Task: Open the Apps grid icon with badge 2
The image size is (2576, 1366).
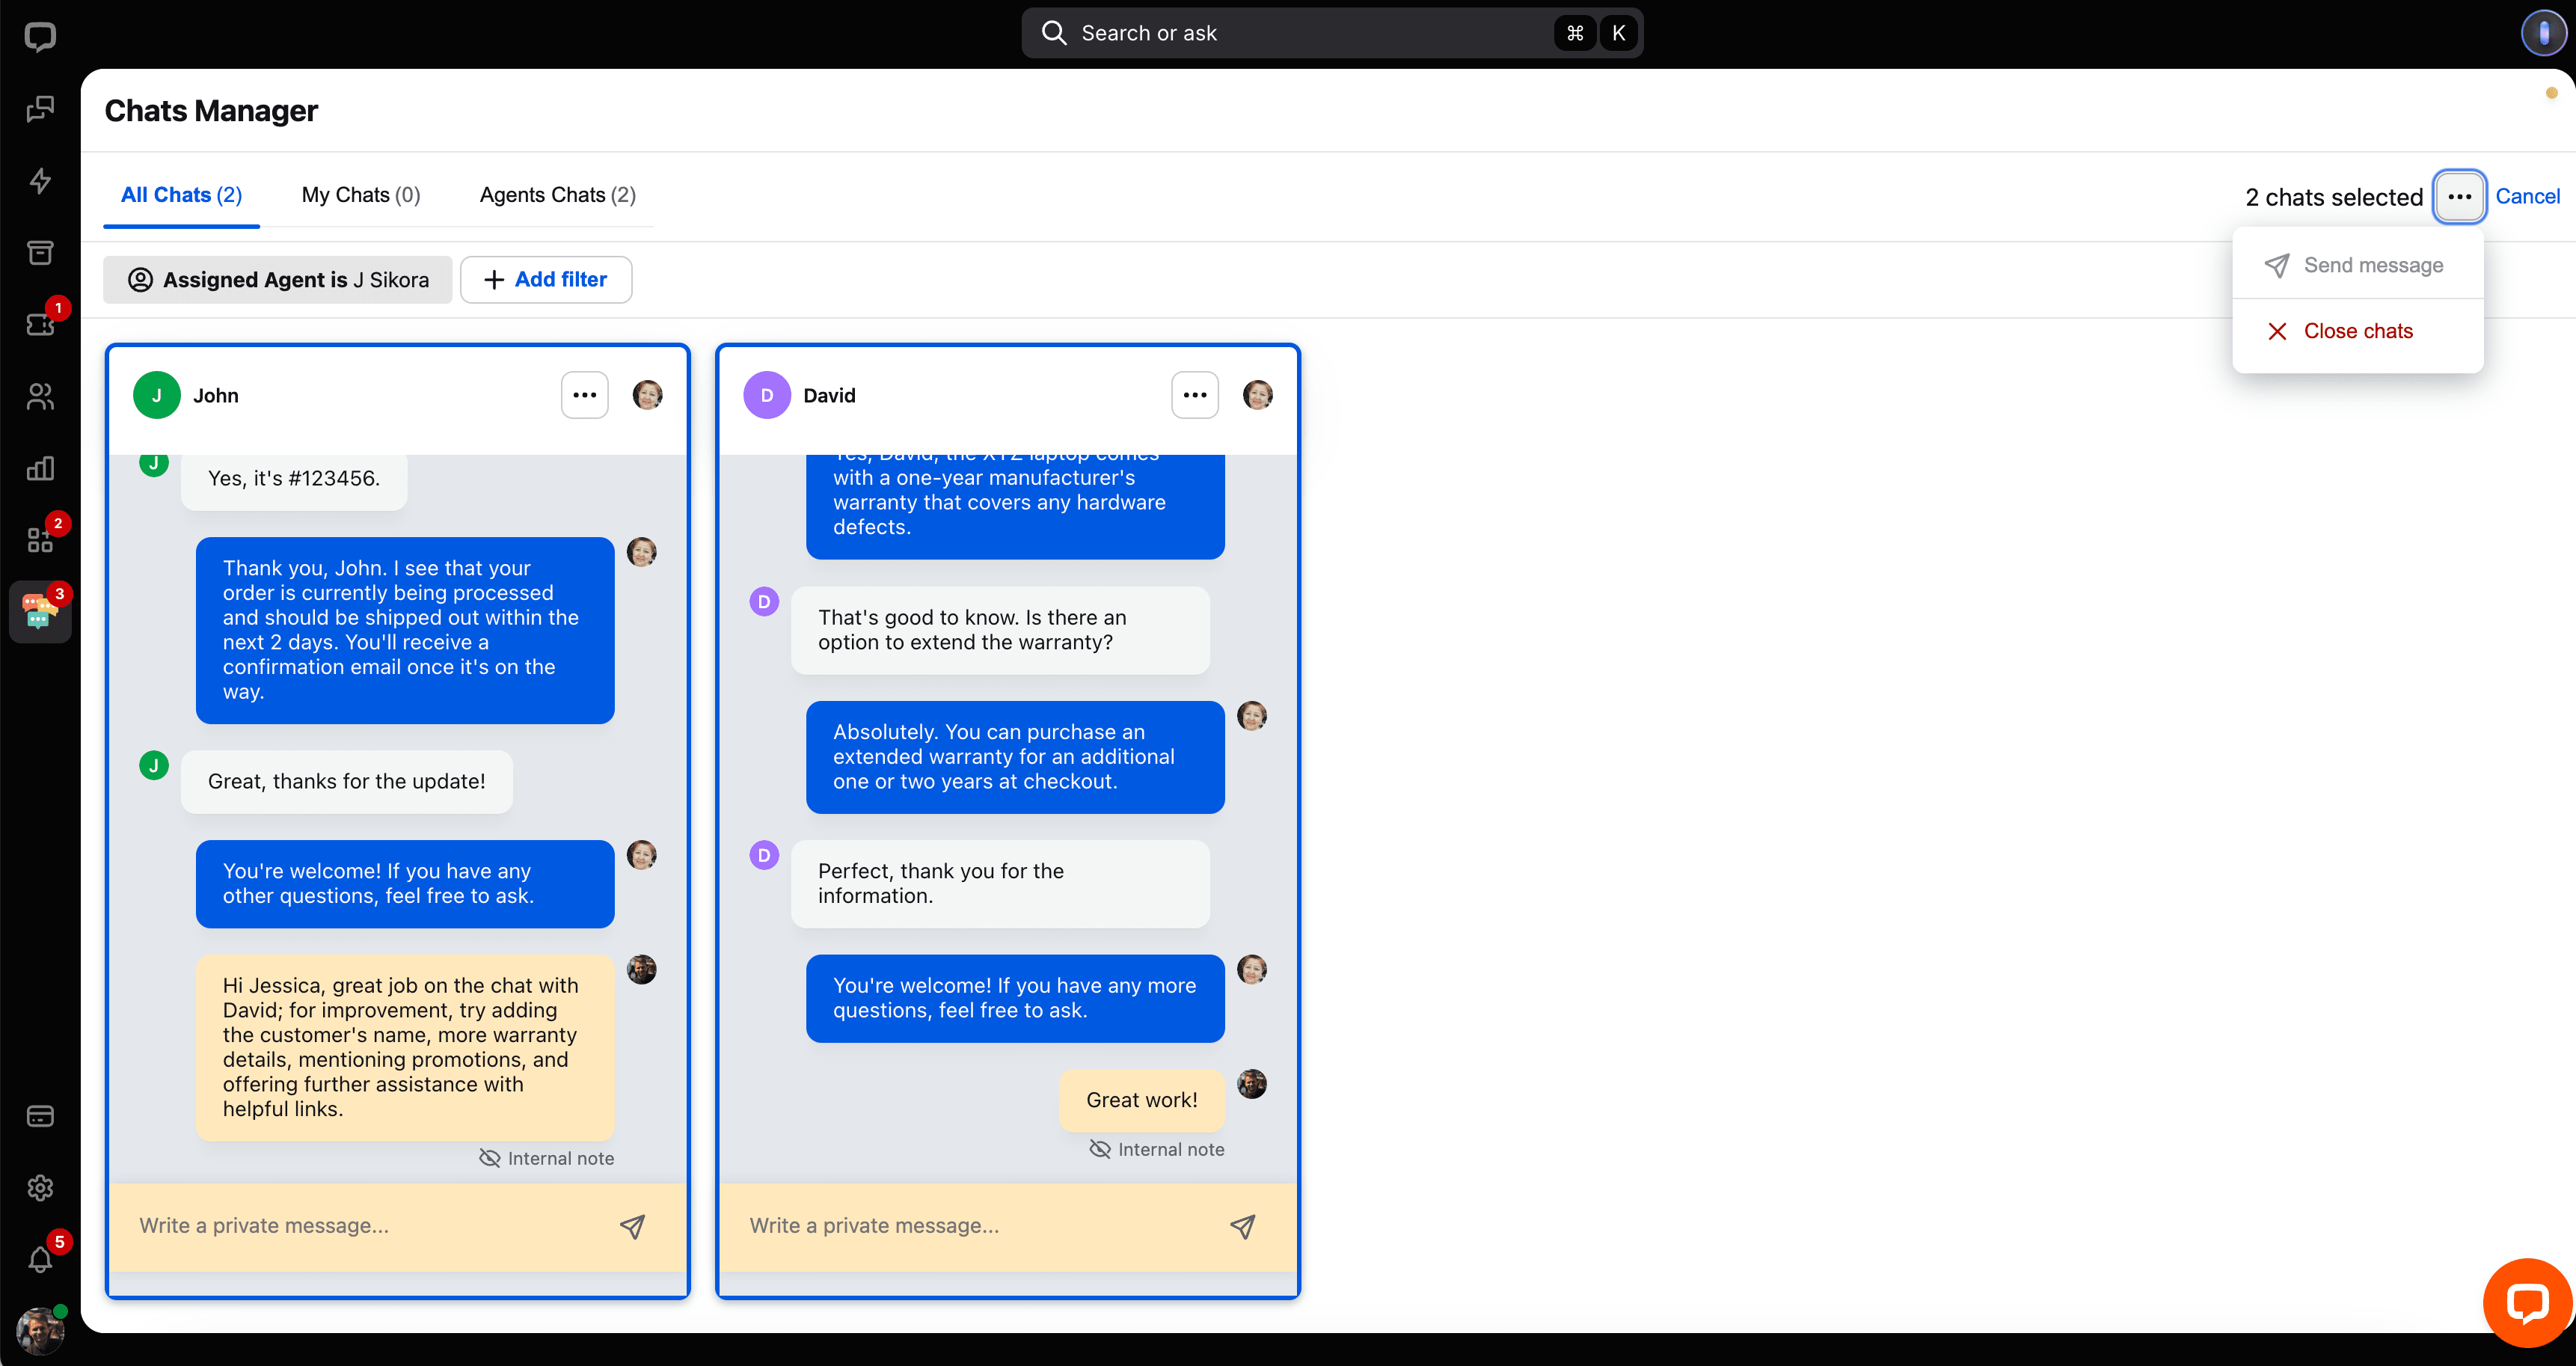Action: [40, 540]
